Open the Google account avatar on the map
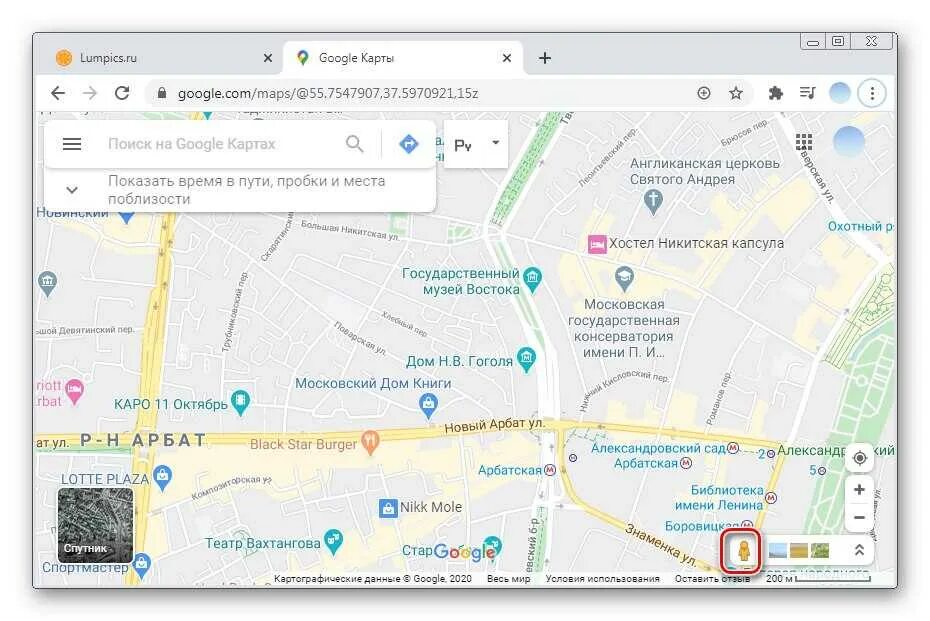Viewport: 930px width, 621px height. pyautogui.click(x=848, y=141)
